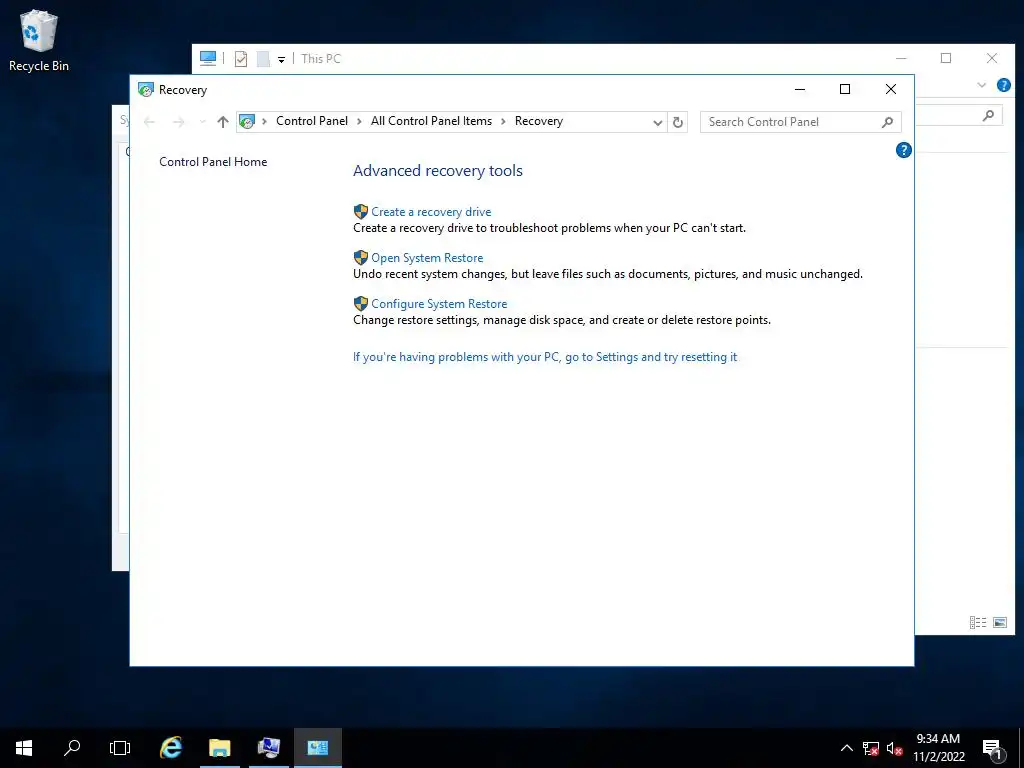Click the taskbar clock showing 9:34 AM
The height and width of the screenshot is (768, 1024).
coord(938,748)
